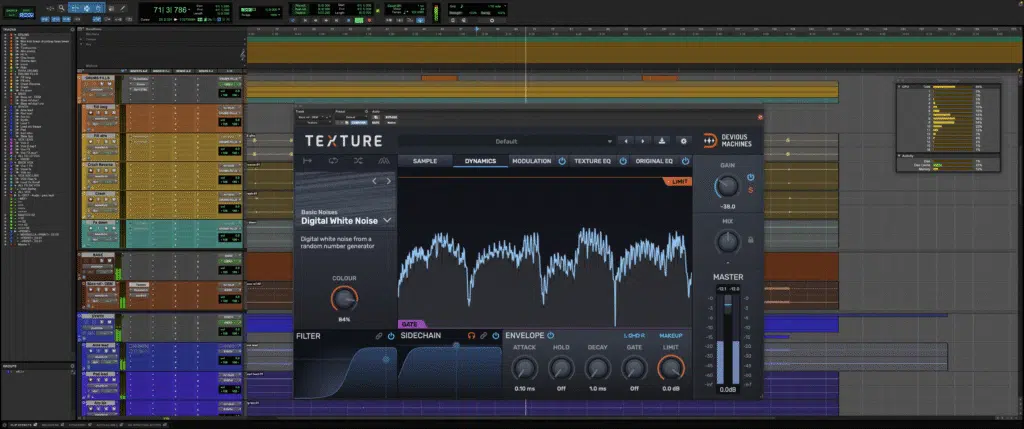Click the Master fader handle
Screen dimensions: 1024x429
728,303
